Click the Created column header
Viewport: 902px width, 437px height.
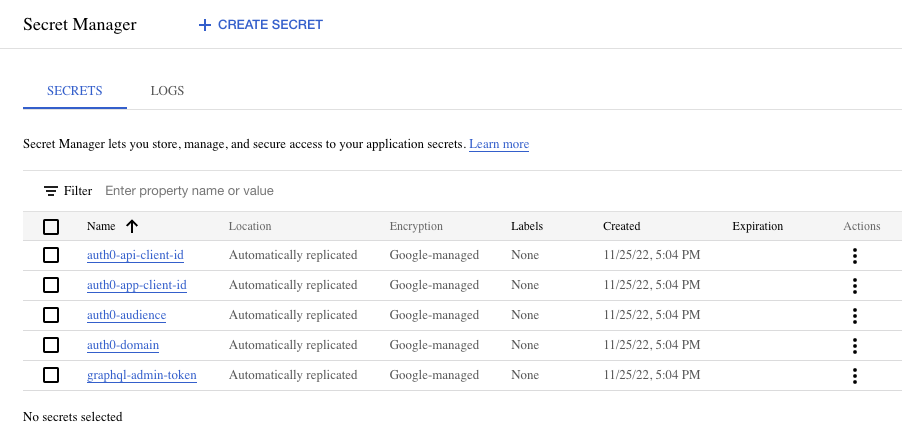621,226
